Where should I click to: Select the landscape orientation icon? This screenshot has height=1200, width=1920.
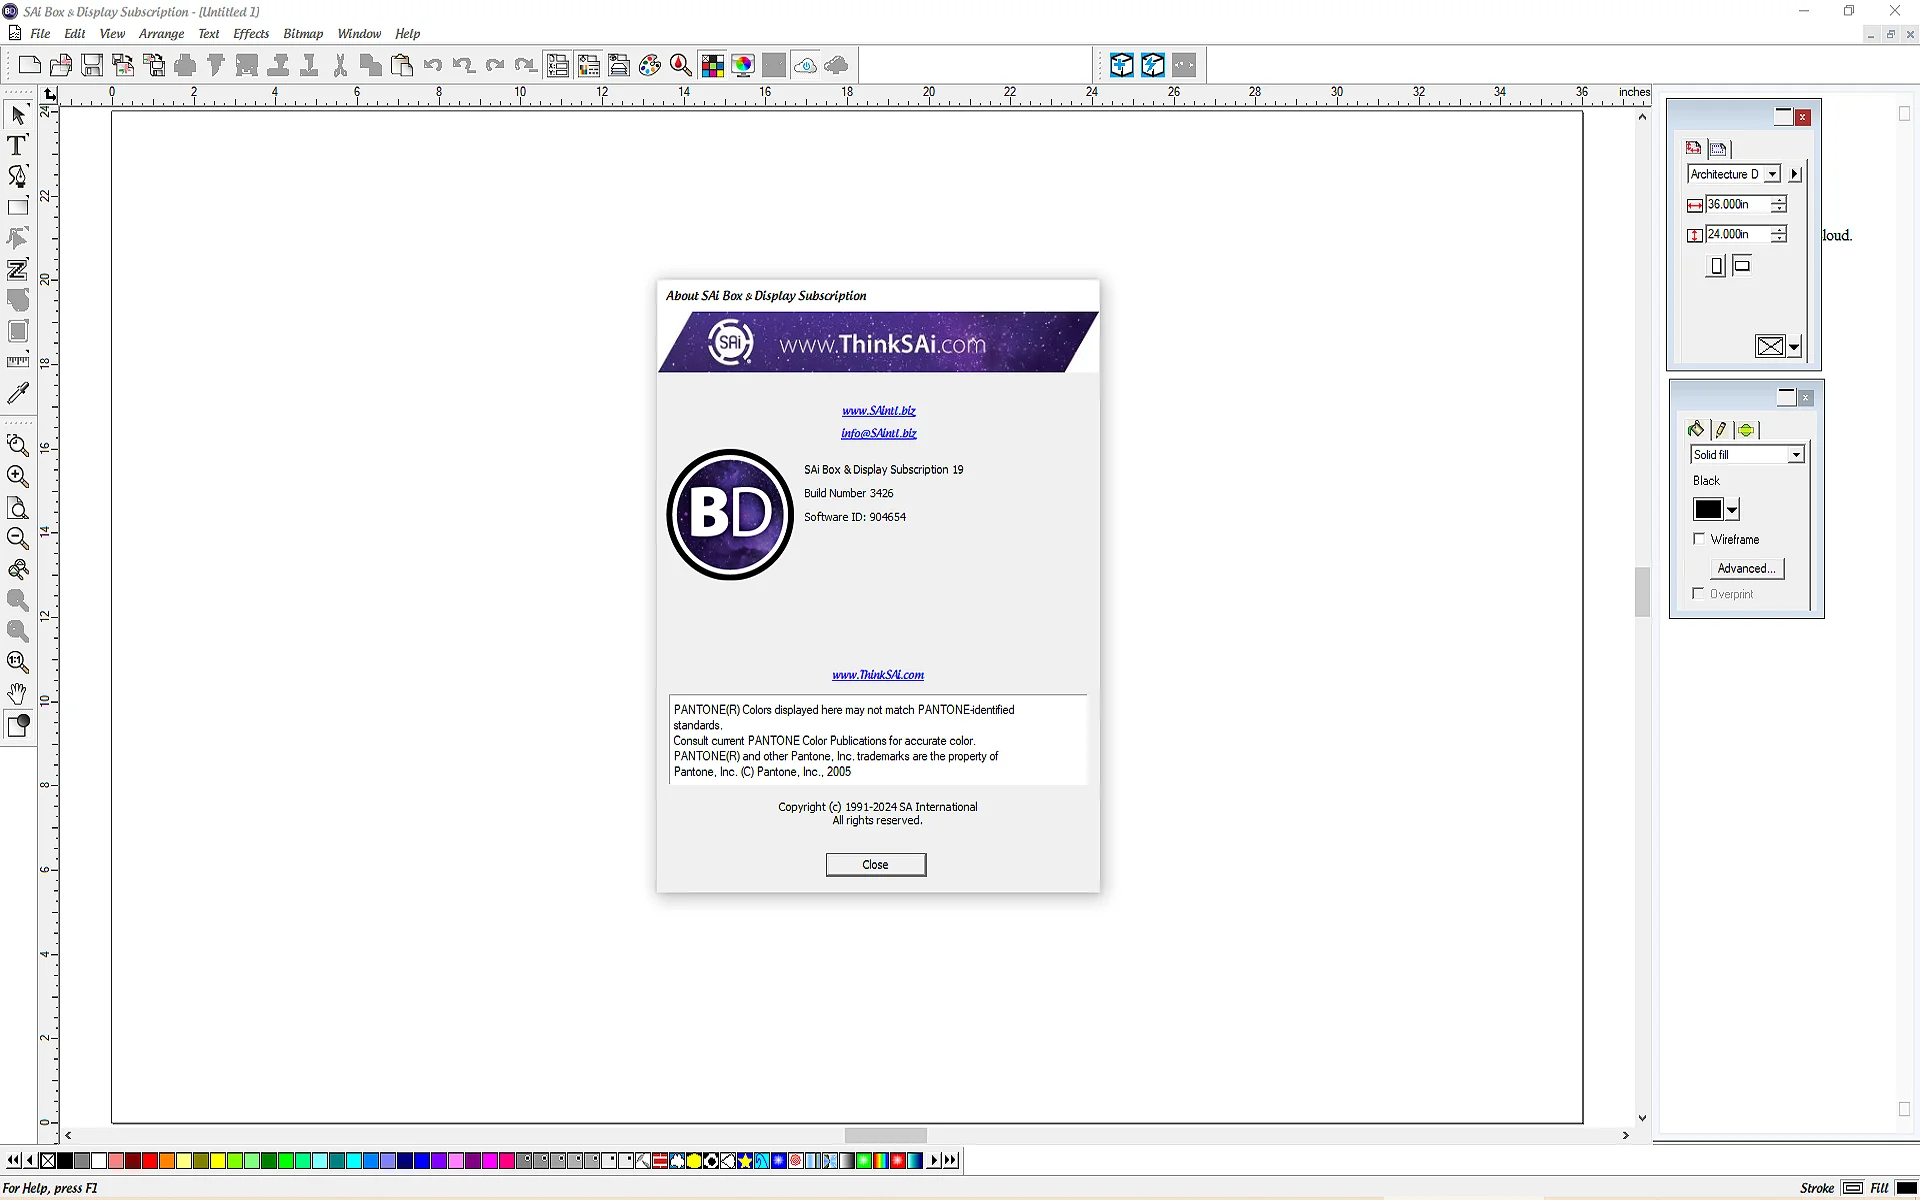(x=1742, y=266)
